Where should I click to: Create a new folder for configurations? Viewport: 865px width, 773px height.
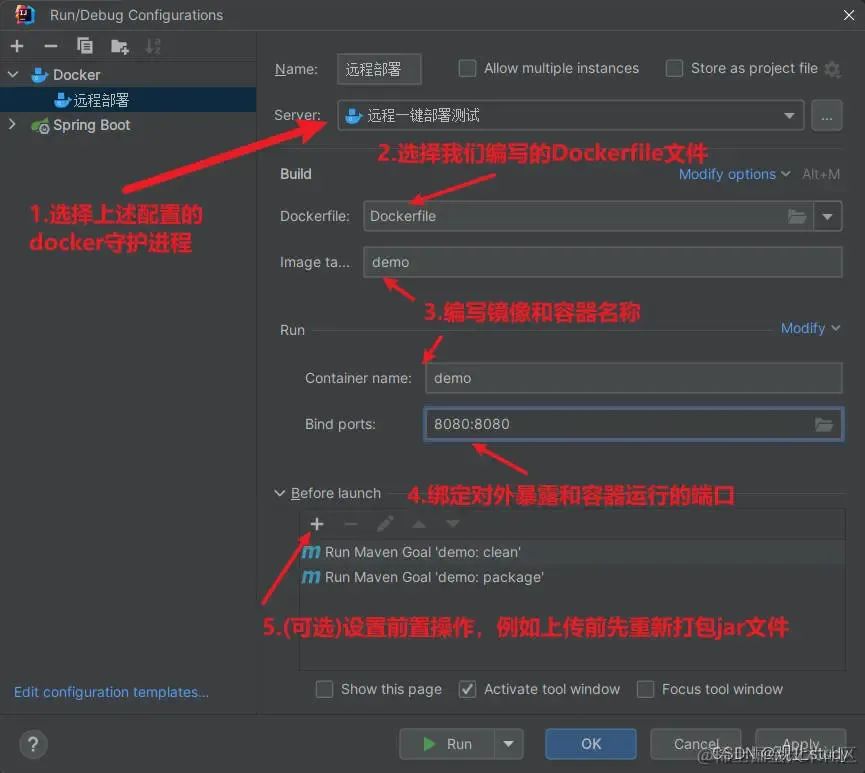[120, 46]
